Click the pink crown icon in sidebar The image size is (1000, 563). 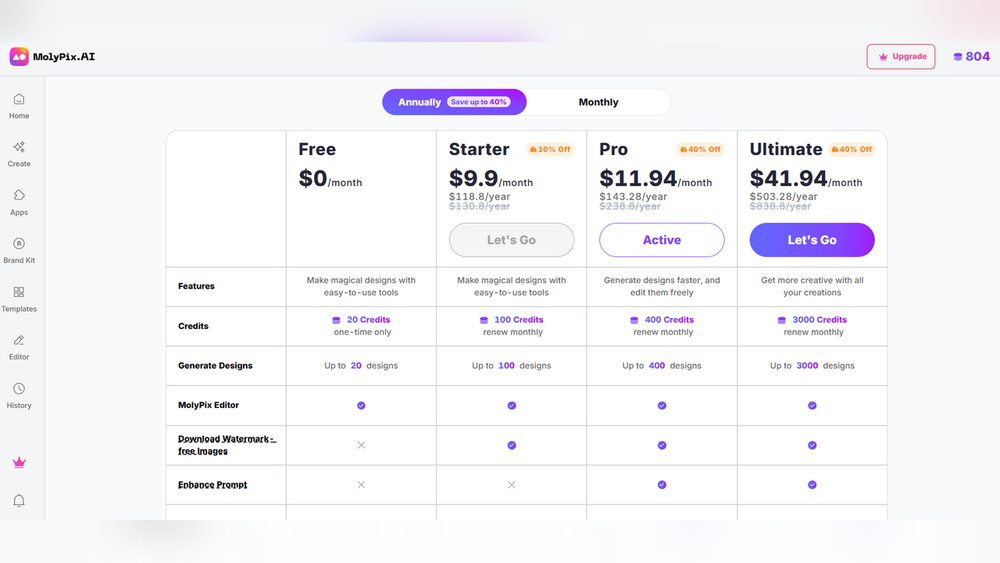[19, 462]
